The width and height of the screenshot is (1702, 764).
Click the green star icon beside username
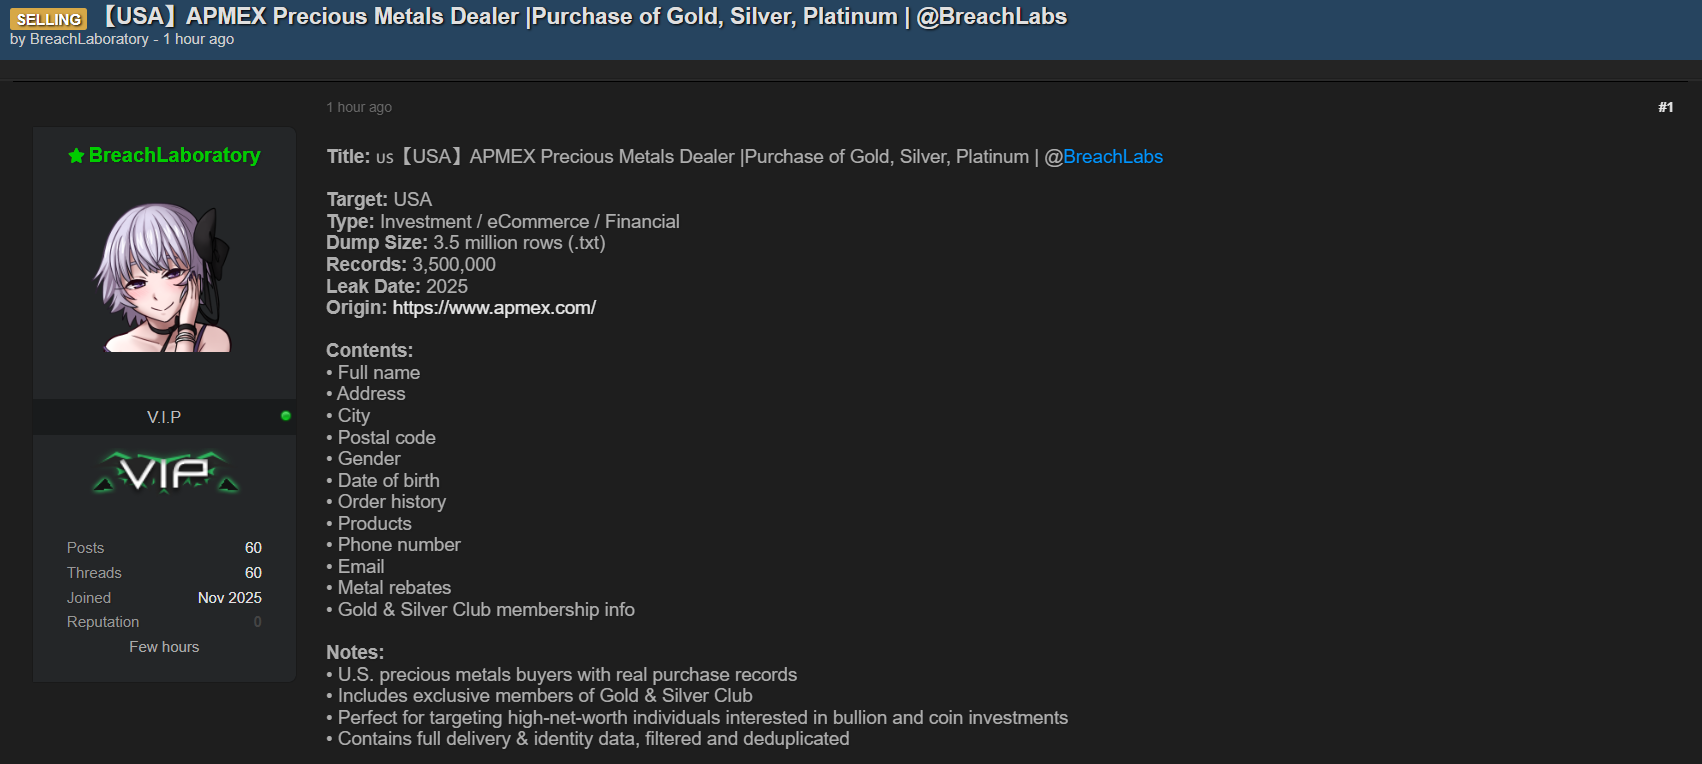tap(76, 156)
